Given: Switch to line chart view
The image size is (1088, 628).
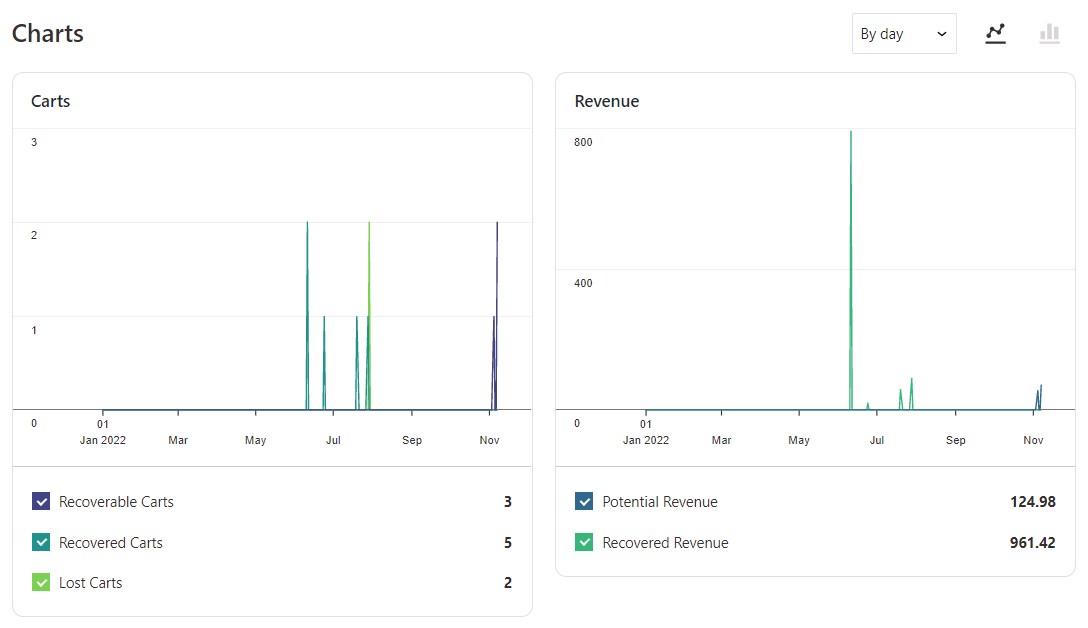Looking at the screenshot, I should tap(996, 33).
